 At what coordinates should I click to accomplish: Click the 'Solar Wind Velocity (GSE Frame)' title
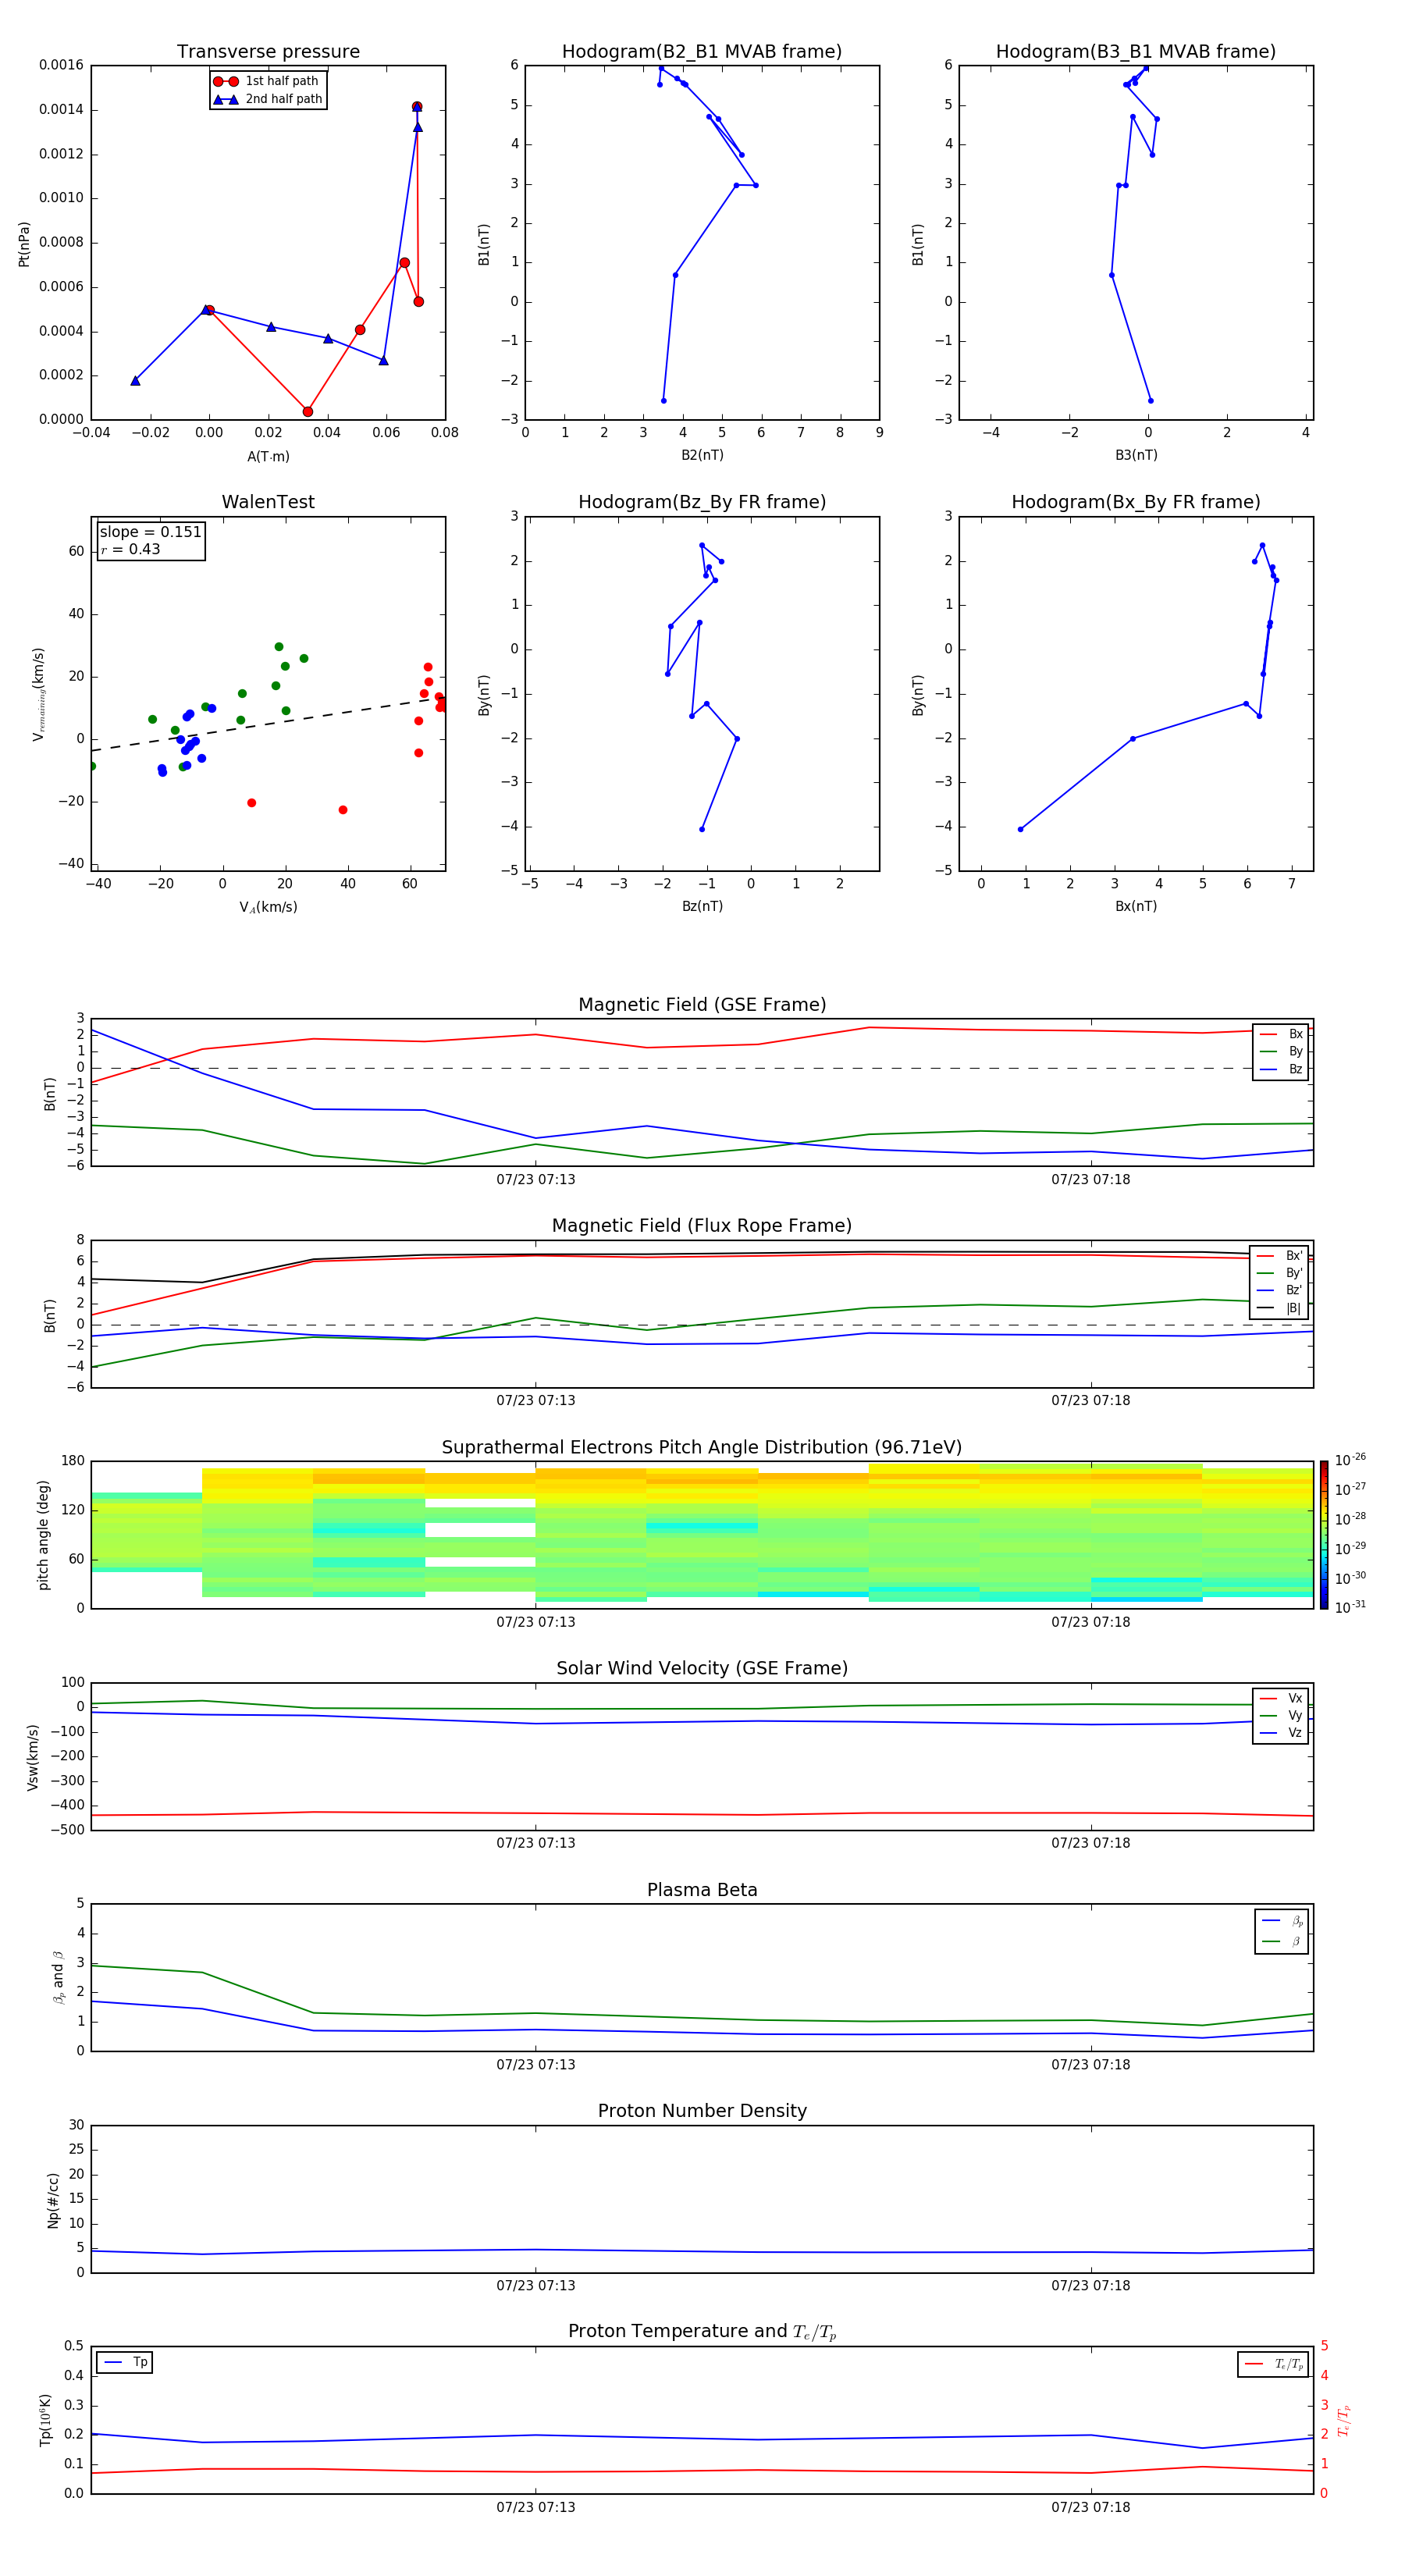(x=702, y=1668)
